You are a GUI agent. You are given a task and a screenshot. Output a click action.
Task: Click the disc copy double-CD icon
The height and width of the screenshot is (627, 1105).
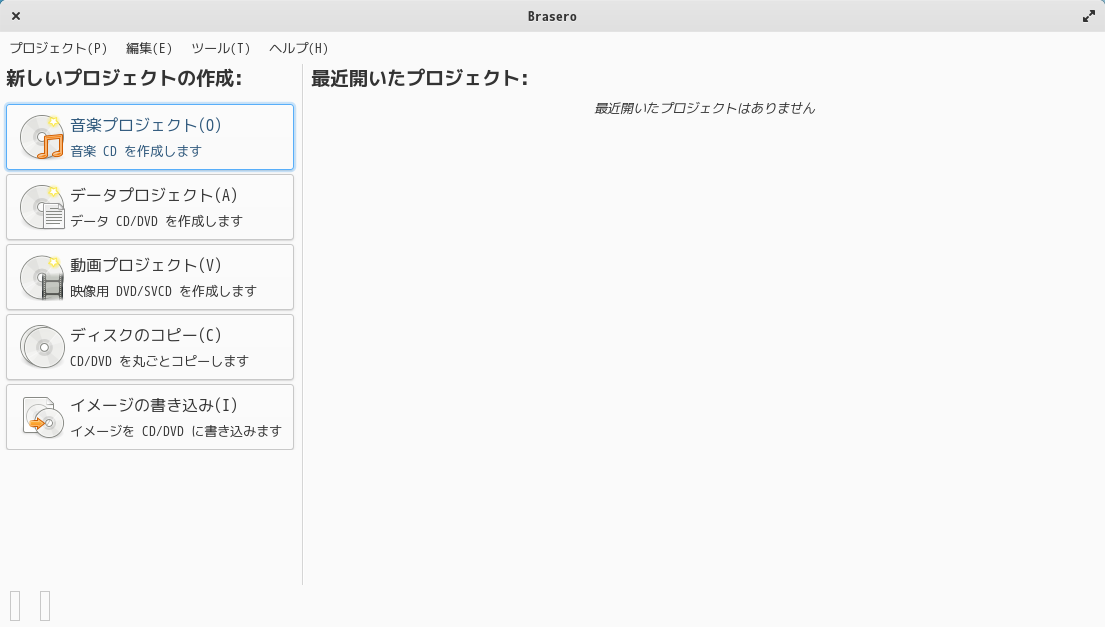[42, 347]
